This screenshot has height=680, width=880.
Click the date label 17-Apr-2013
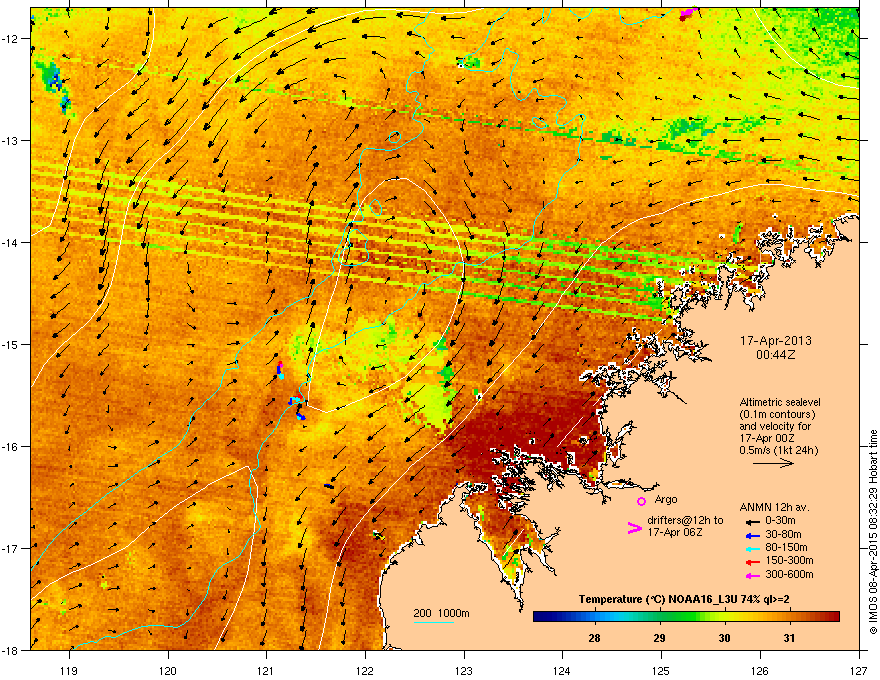[776, 341]
